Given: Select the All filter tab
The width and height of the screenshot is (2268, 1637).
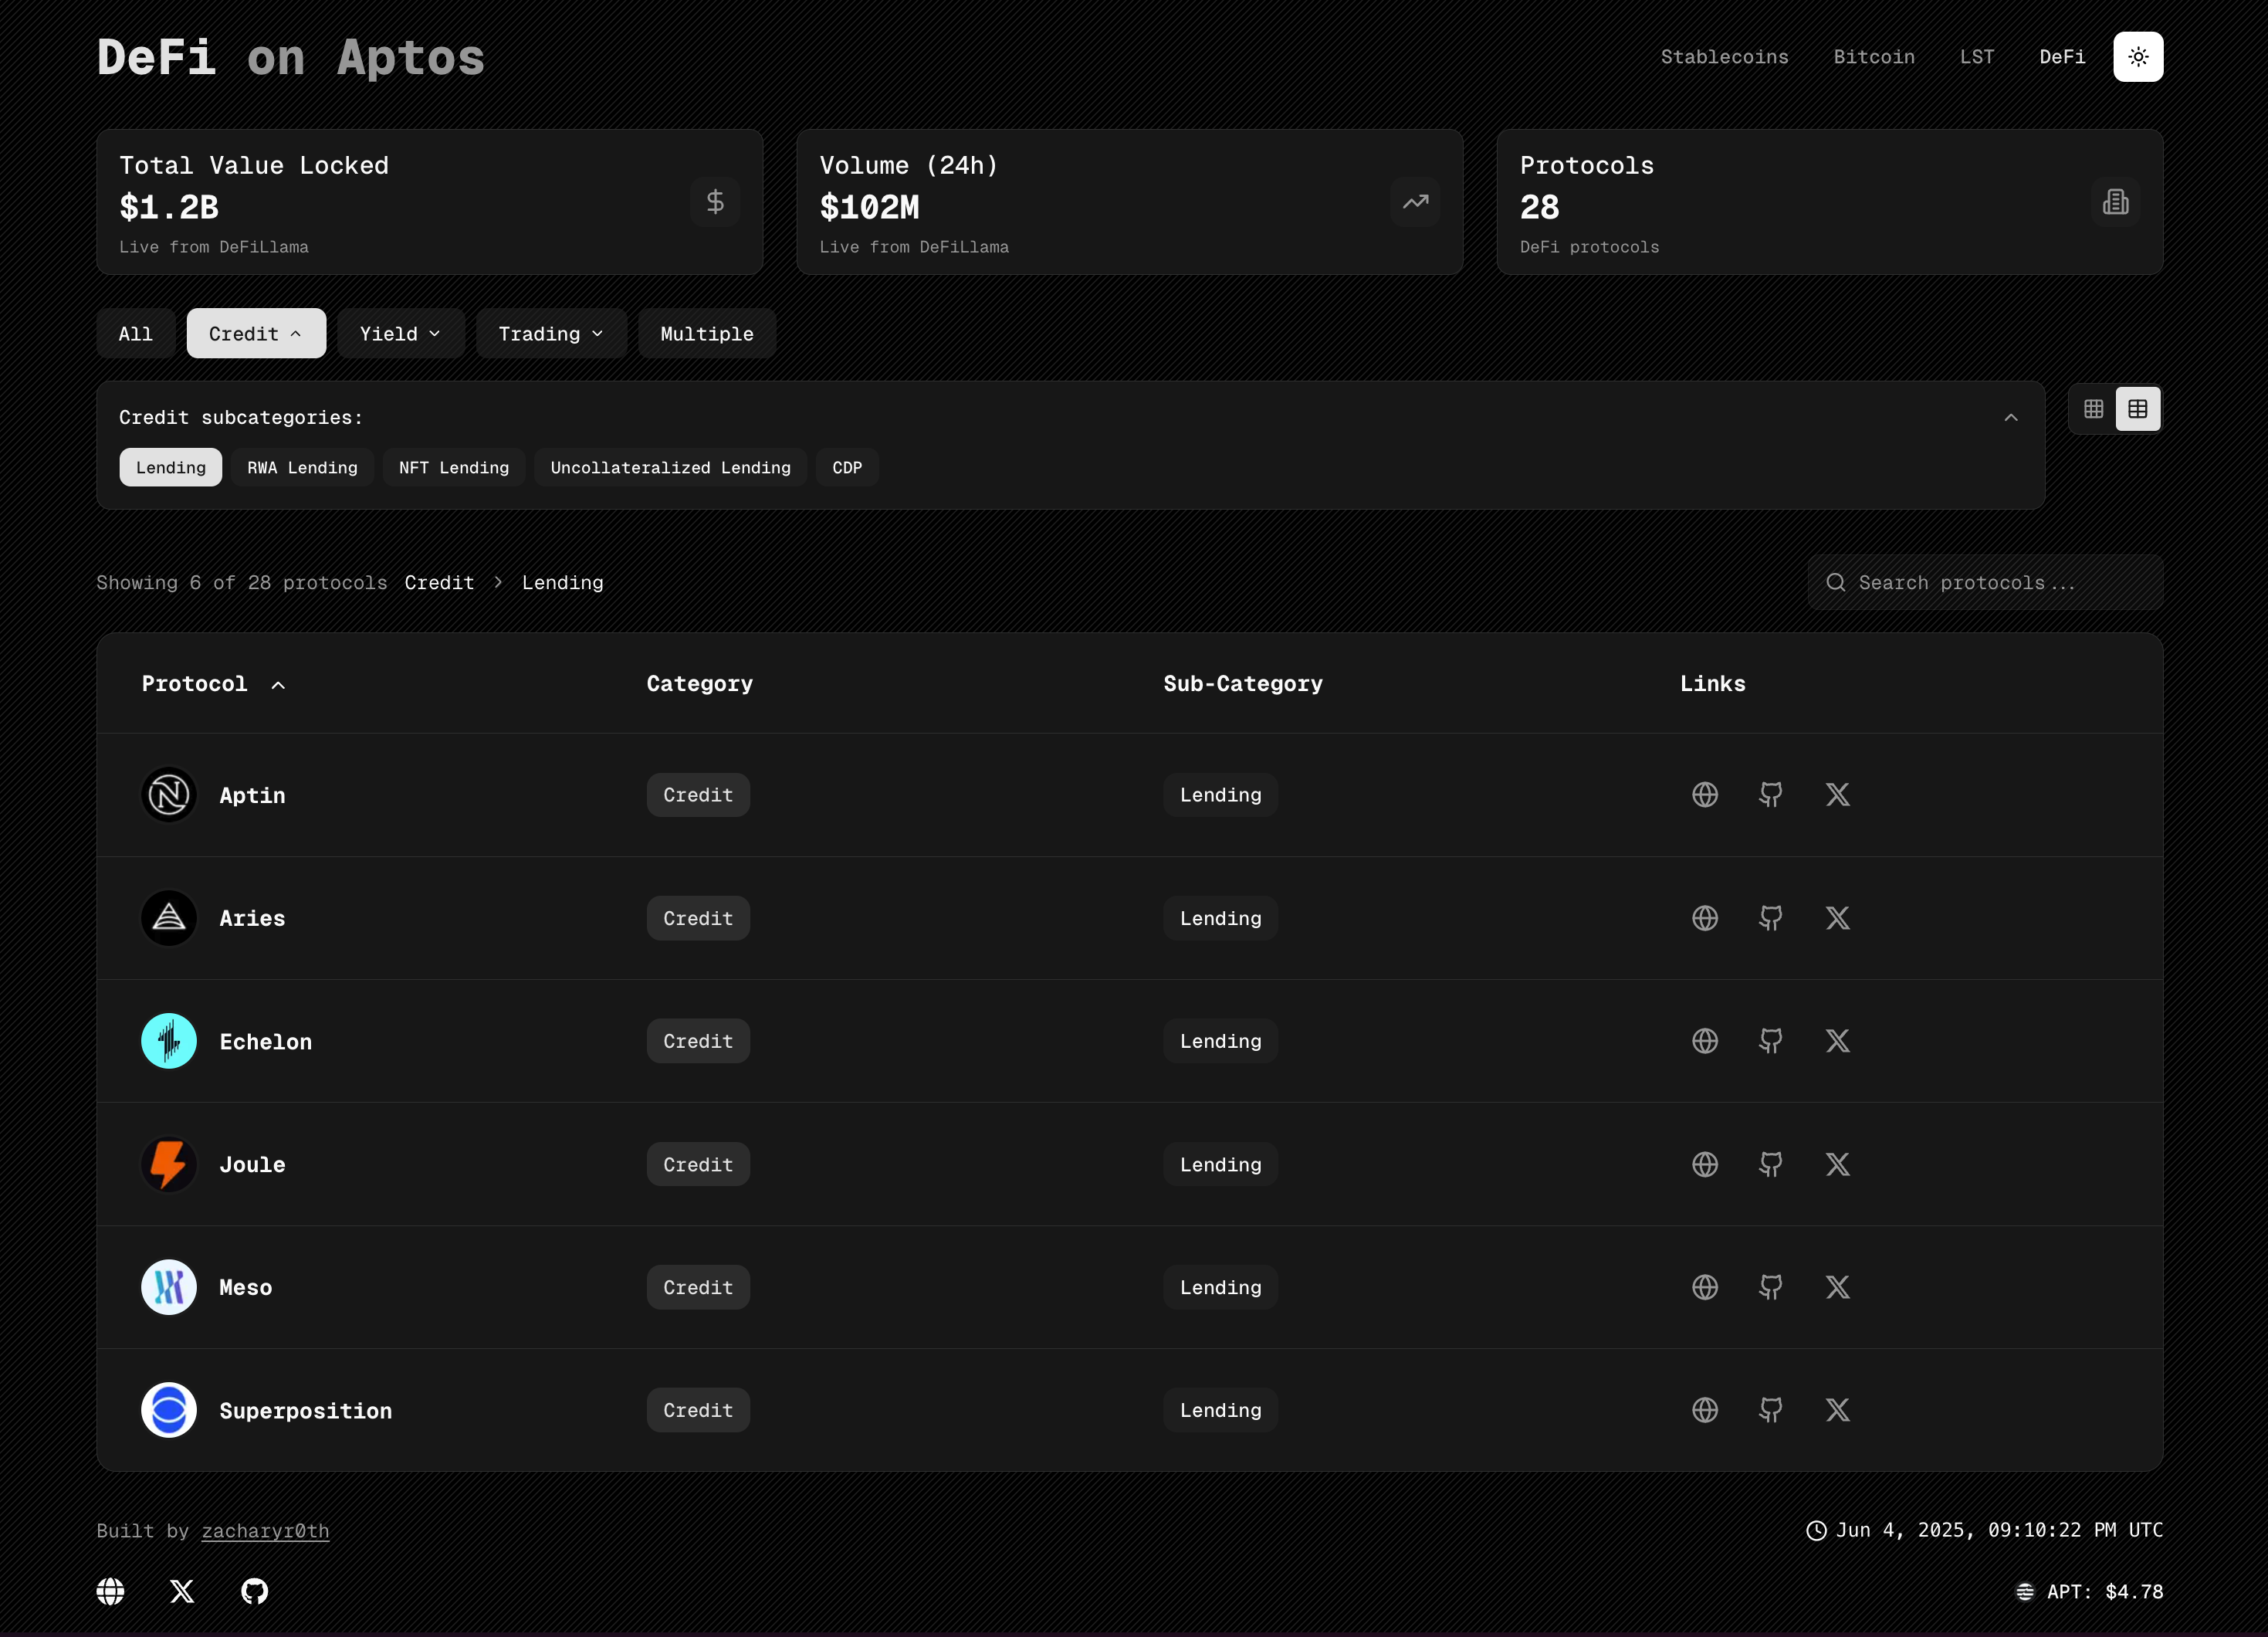Looking at the screenshot, I should (x=136, y=333).
